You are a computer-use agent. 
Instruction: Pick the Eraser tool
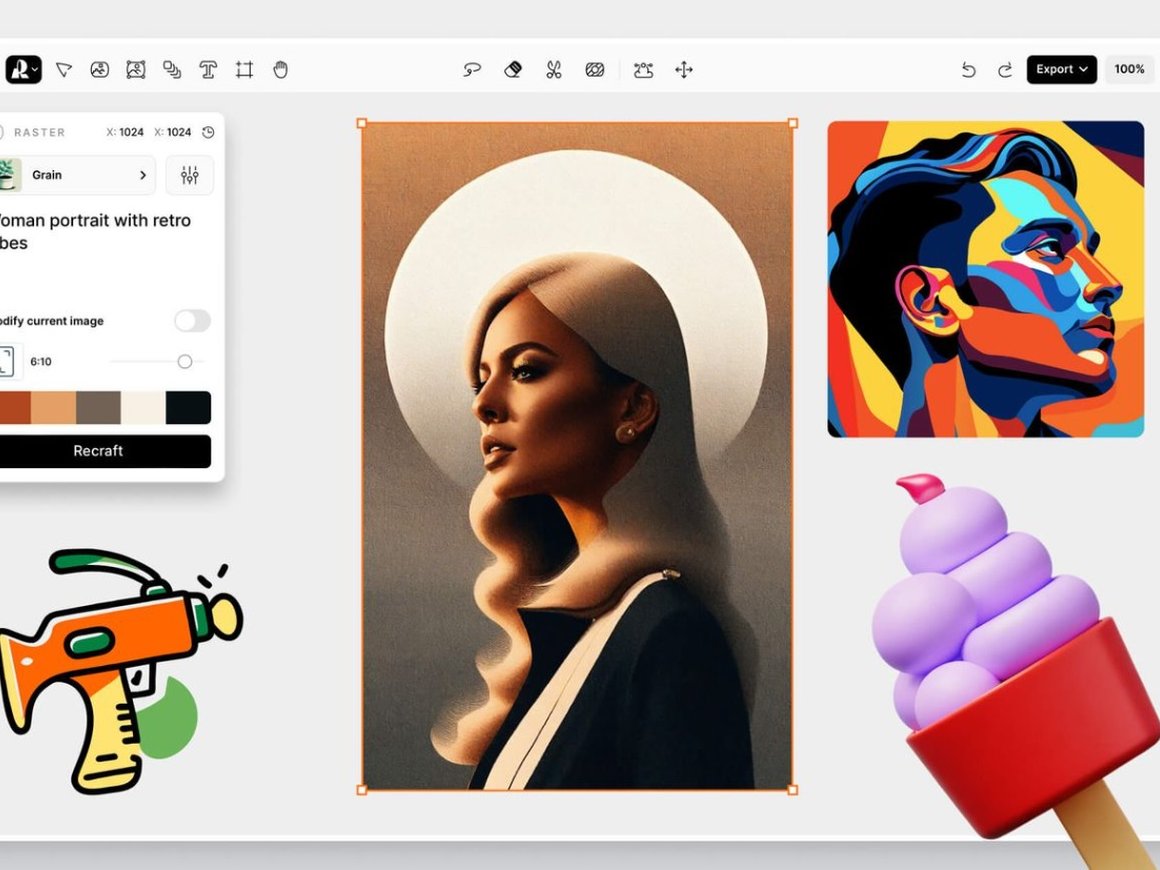(x=513, y=70)
